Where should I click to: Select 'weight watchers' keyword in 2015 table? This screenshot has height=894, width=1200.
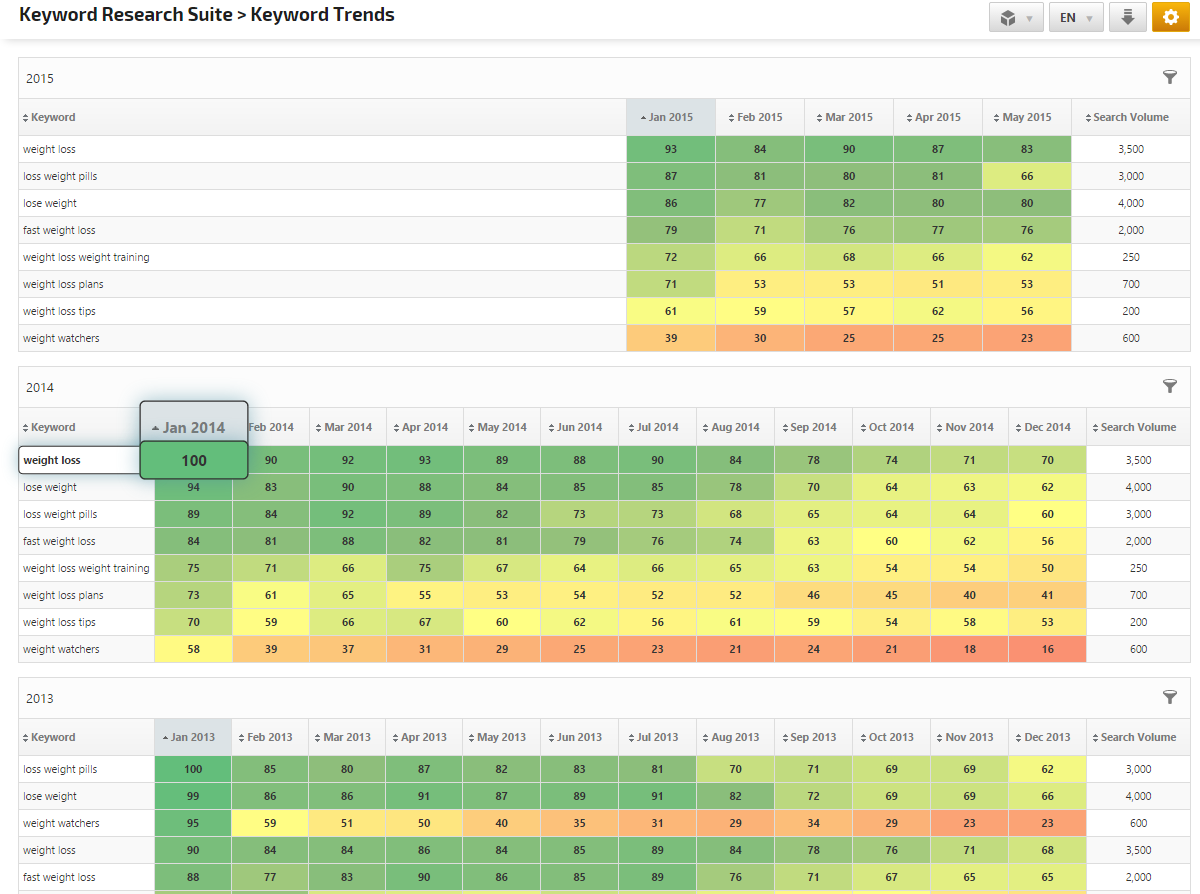[x=61, y=338]
